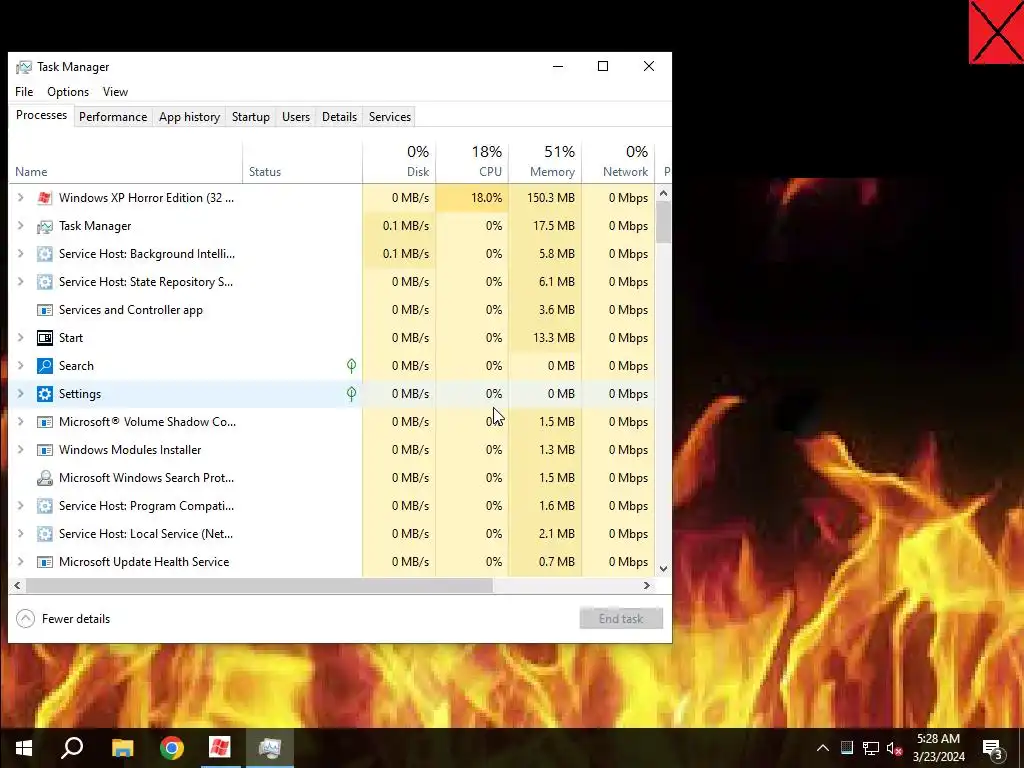
Task: Sort by the Name column header
Action: point(125,161)
